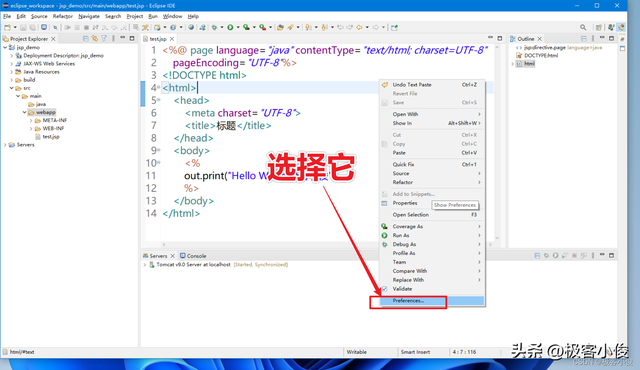Image resolution: width=640 pixels, height=370 pixels.
Task: Open Project Explorer view menu dots
Action: point(113,38)
